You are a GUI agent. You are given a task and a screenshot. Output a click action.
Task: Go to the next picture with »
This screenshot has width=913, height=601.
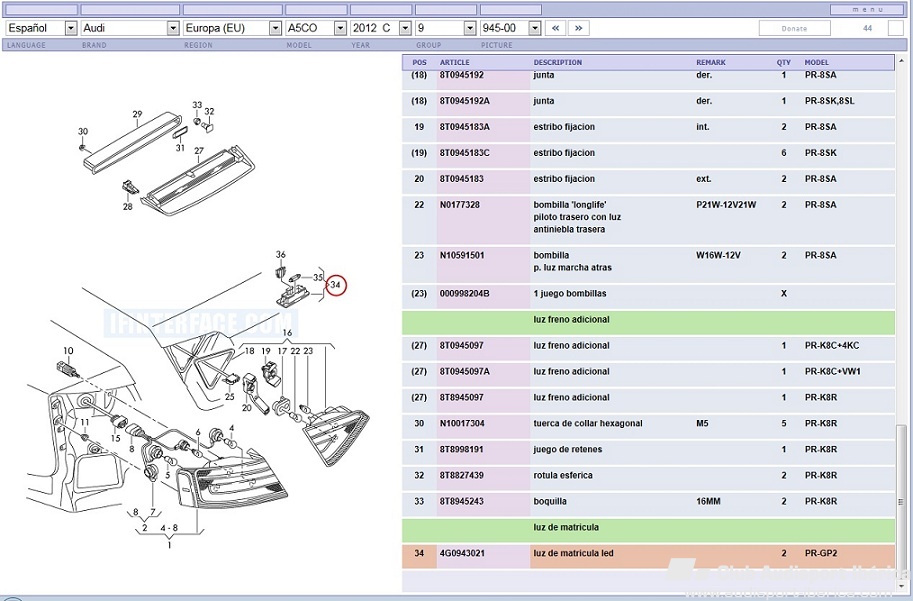coord(578,28)
